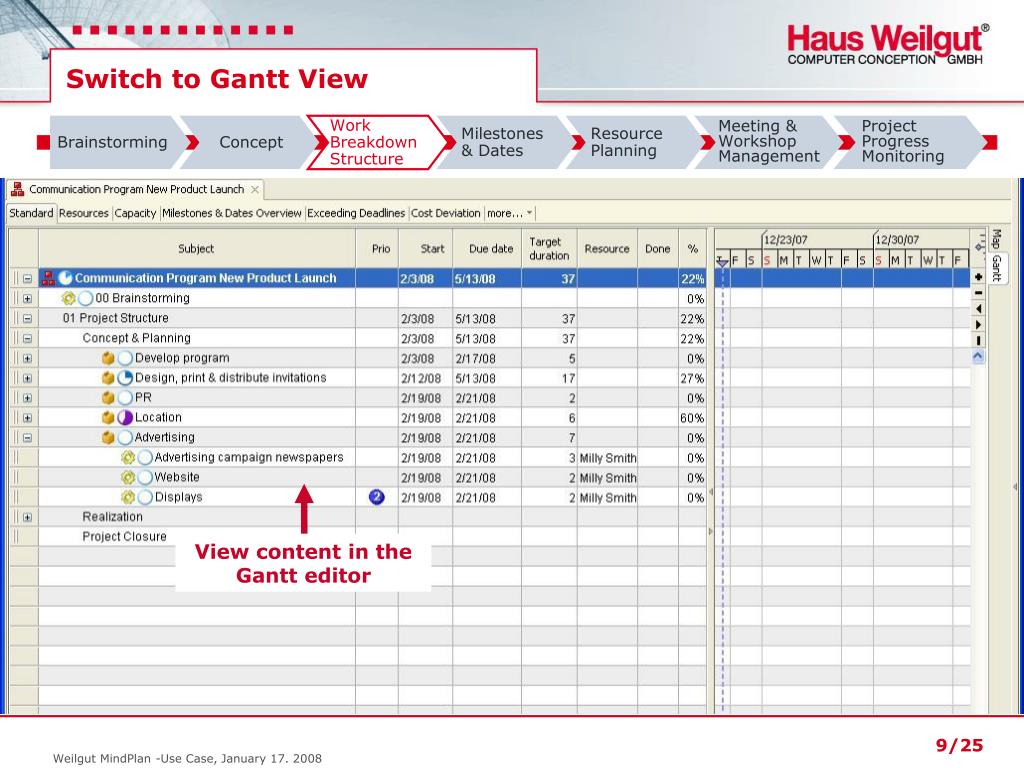Screen dimensions: 1024x768
Task: Expand the Develop program row
Action: click(27, 359)
